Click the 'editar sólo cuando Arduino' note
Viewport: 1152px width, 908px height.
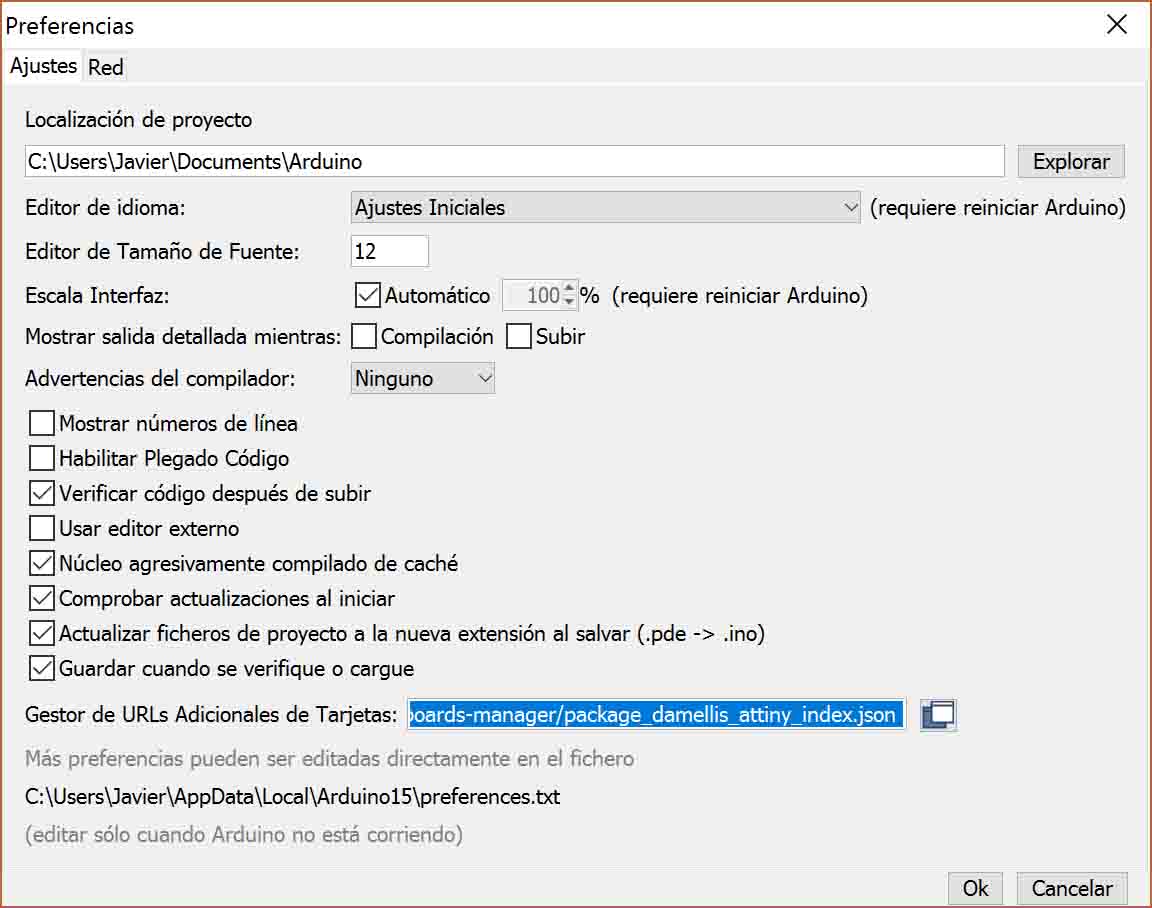244,835
